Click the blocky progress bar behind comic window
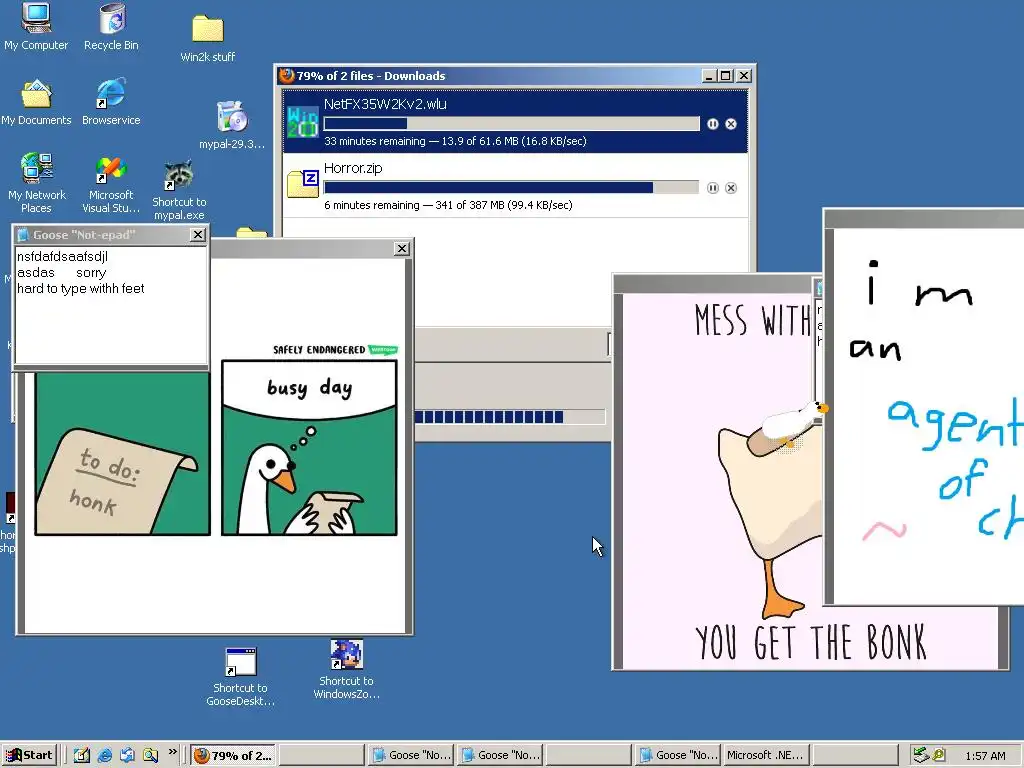 pos(510,417)
